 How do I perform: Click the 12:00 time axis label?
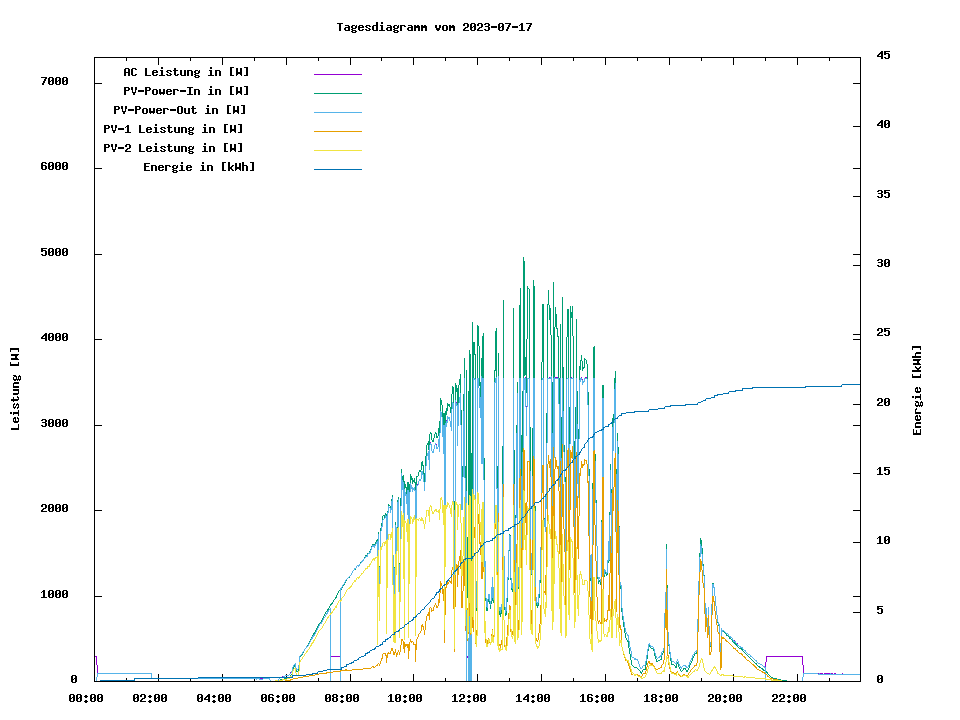click(x=469, y=698)
